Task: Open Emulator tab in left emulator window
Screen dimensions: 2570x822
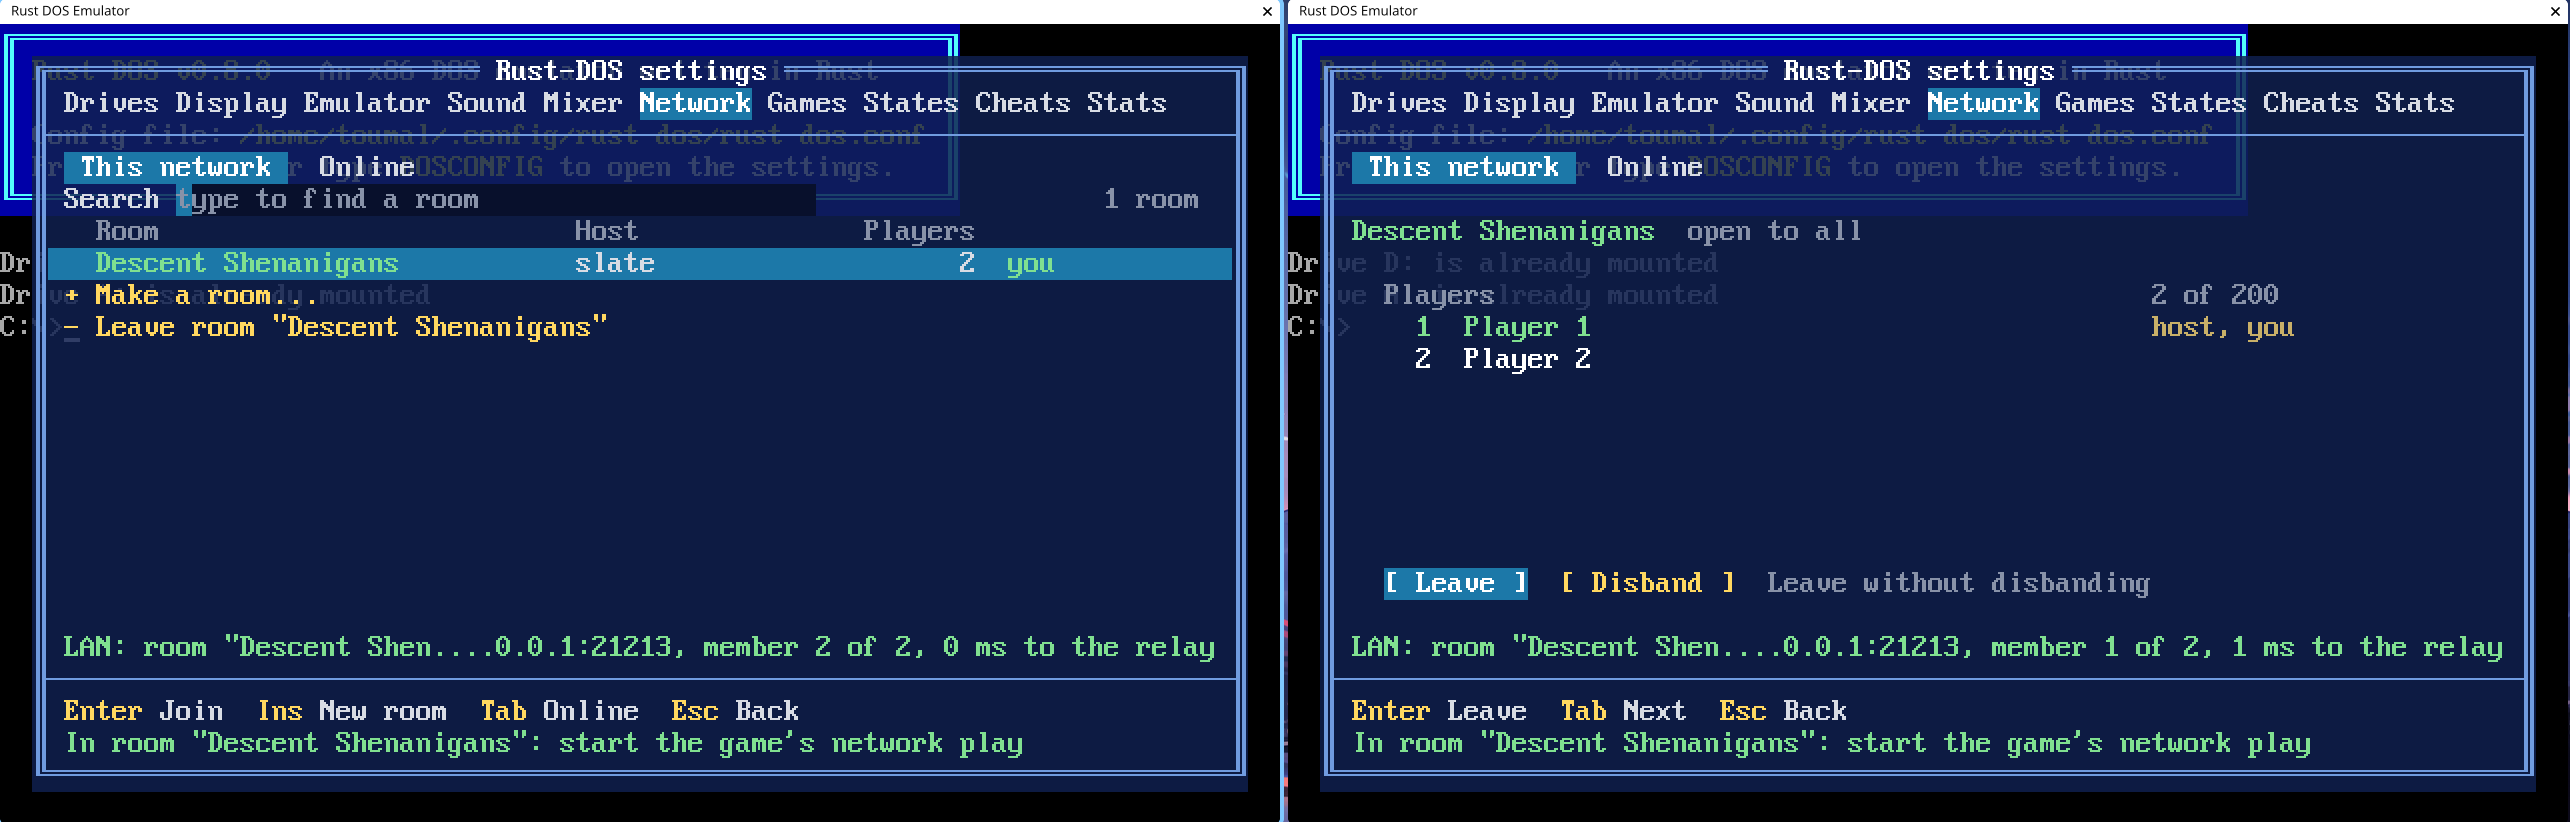Action: point(367,103)
